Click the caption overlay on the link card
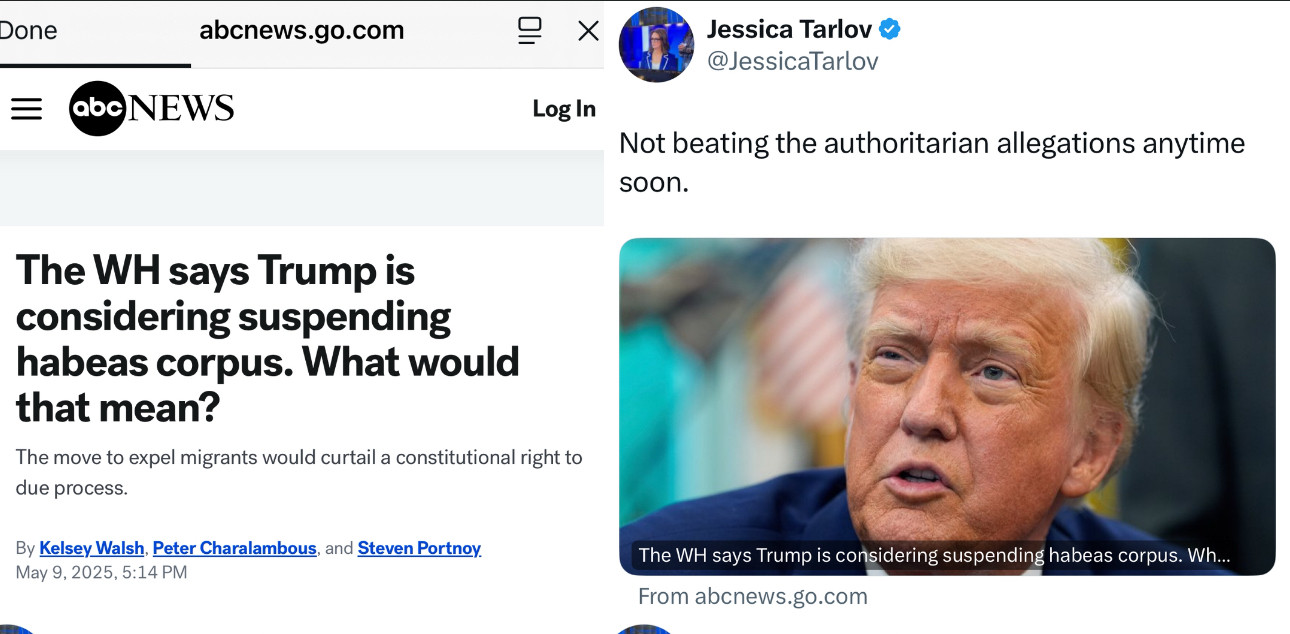1290x634 pixels. 934,556
